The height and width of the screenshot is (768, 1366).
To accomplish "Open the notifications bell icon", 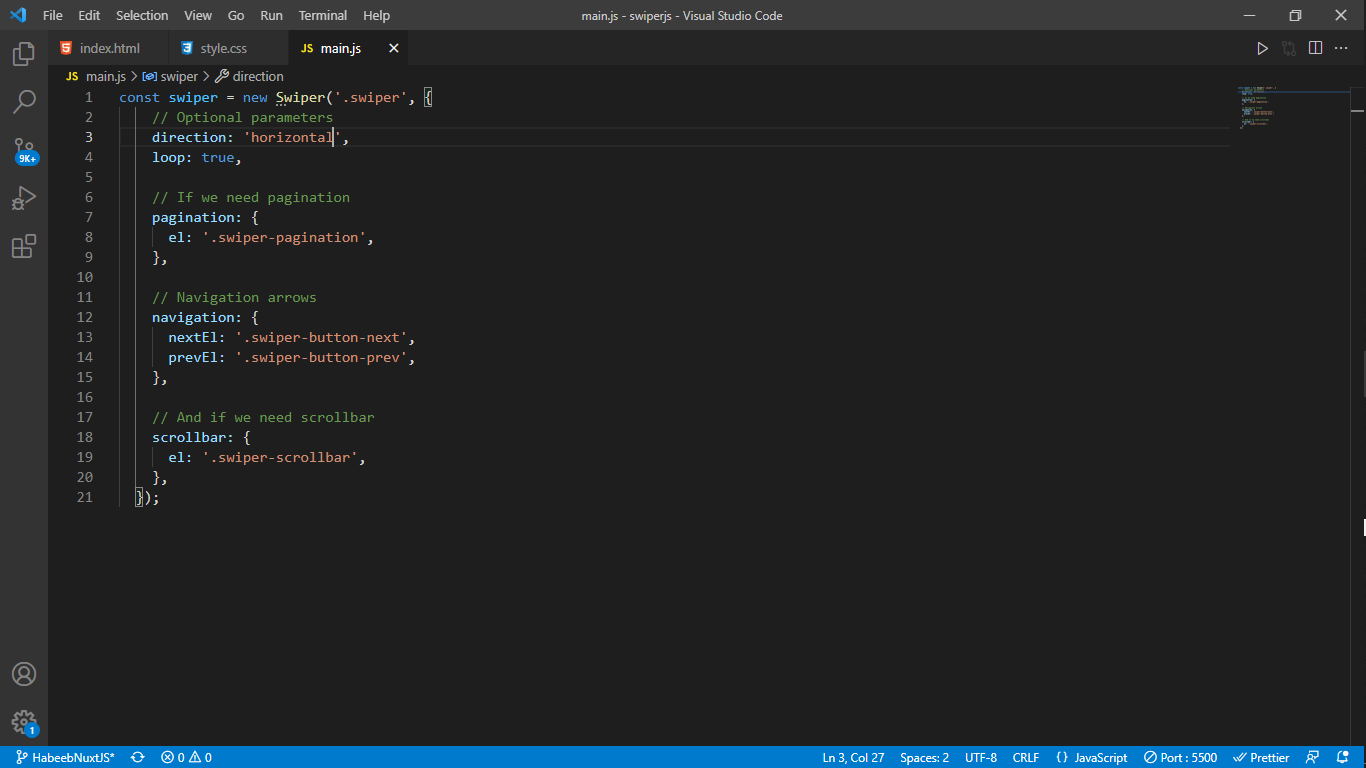I will (x=1342, y=758).
